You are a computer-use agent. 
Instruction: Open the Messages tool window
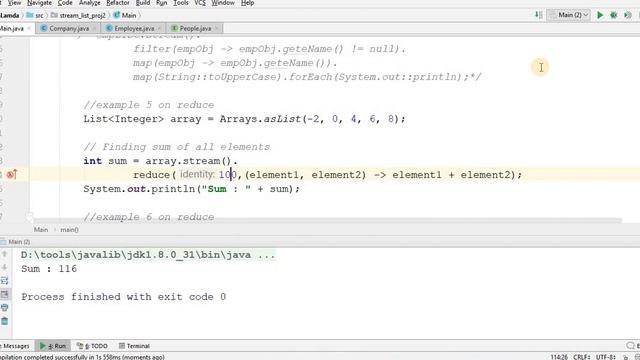click(x=16, y=346)
